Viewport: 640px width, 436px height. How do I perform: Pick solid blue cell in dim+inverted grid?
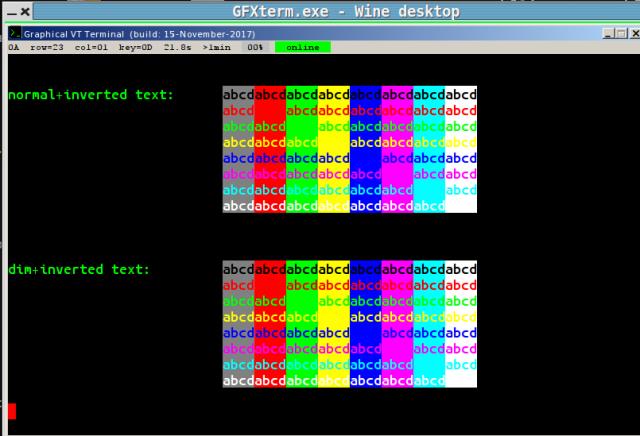point(365,332)
